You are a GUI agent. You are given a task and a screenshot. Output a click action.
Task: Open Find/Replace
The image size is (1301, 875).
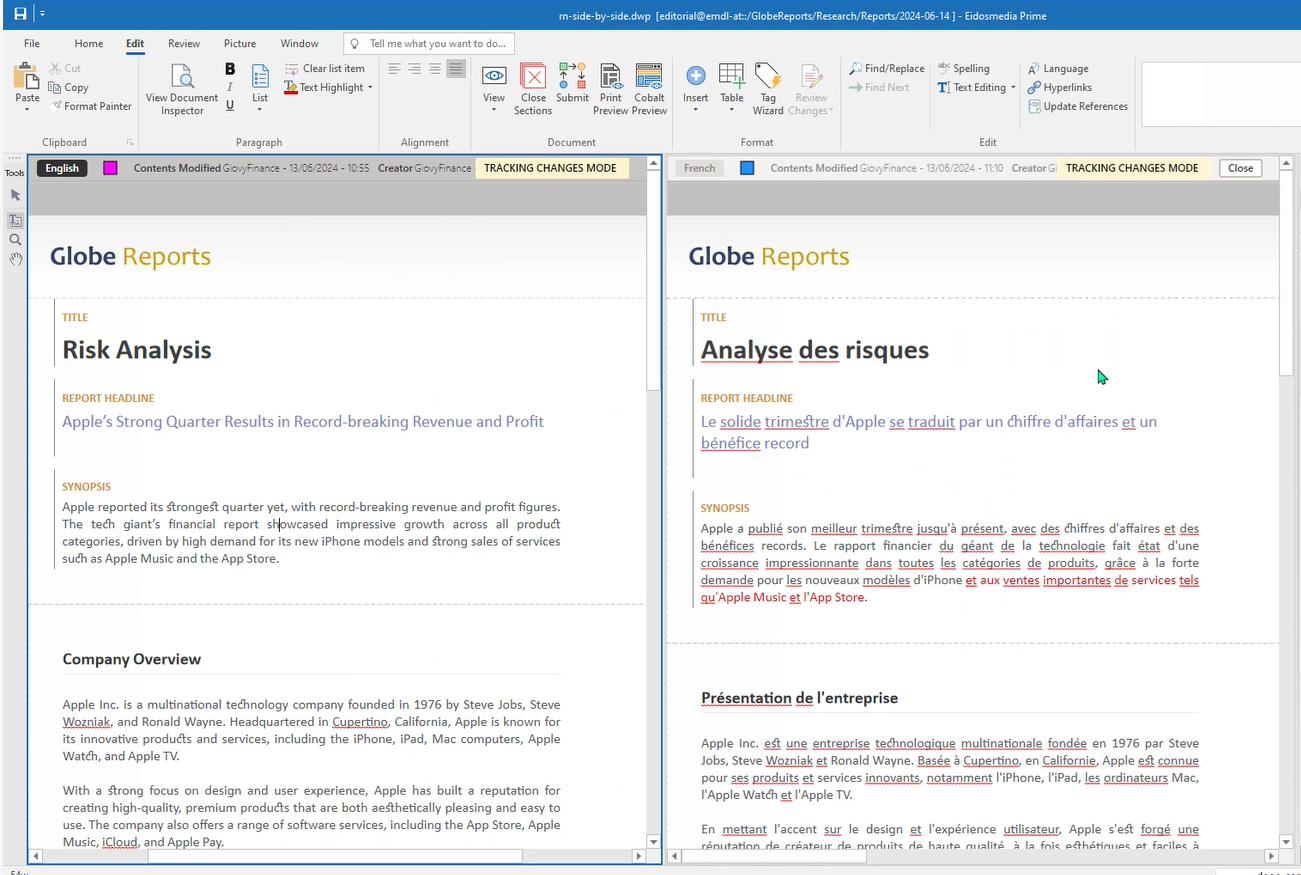tap(887, 68)
